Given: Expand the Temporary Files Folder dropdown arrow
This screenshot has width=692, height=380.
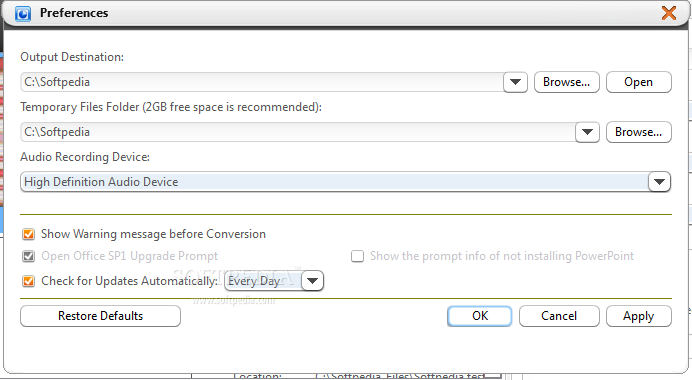Looking at the screenshot, I should click(587, 132).
